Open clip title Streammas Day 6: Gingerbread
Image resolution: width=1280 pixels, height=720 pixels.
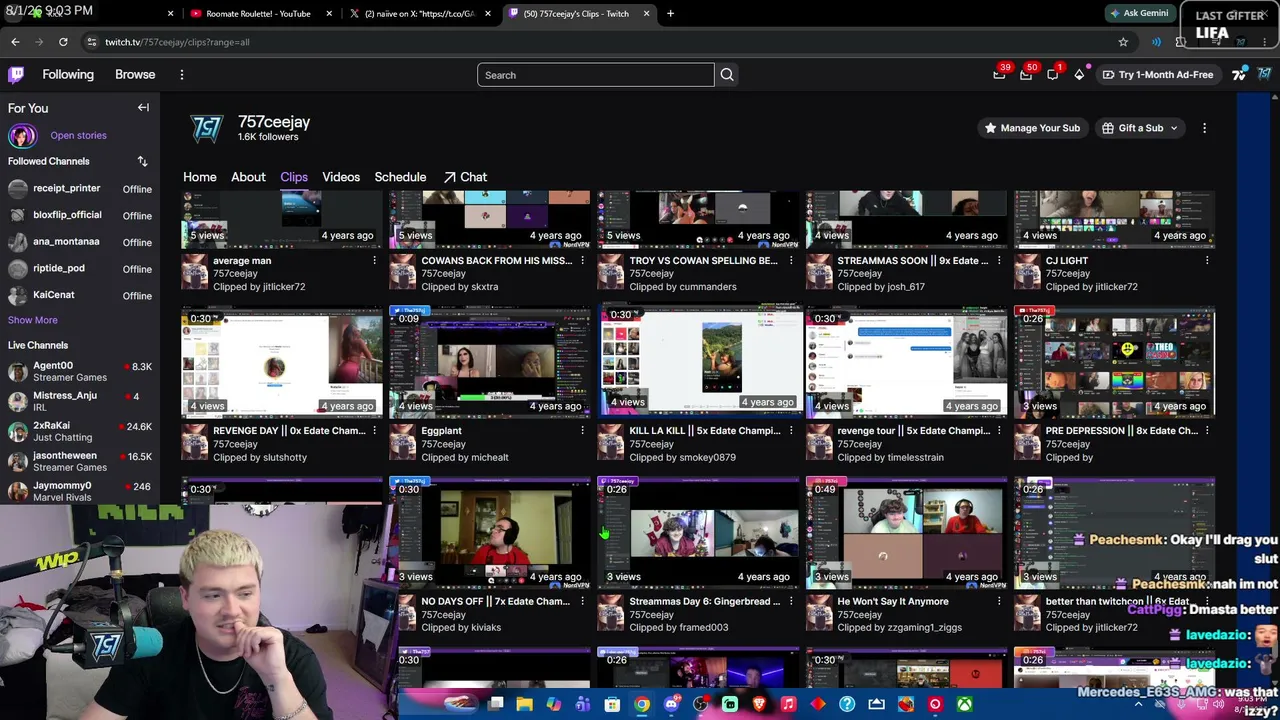pos(704,602)
